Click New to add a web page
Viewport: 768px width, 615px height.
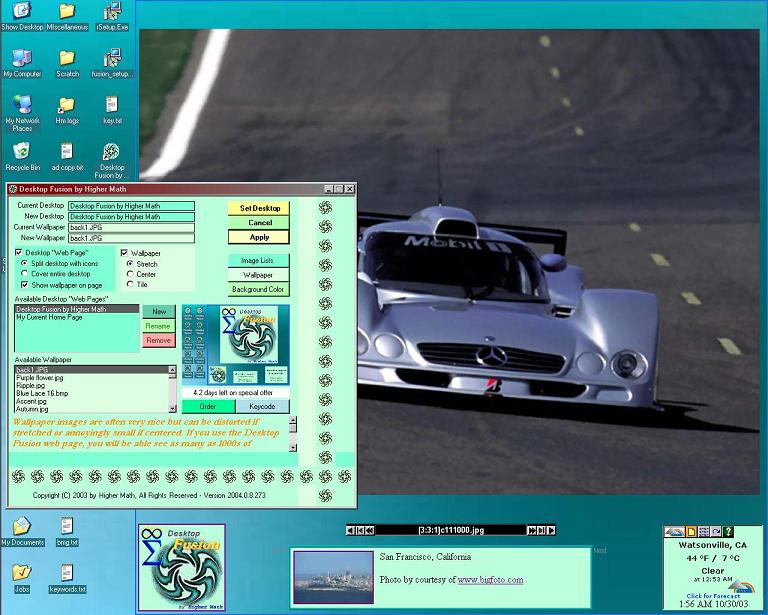coord(159,311)
